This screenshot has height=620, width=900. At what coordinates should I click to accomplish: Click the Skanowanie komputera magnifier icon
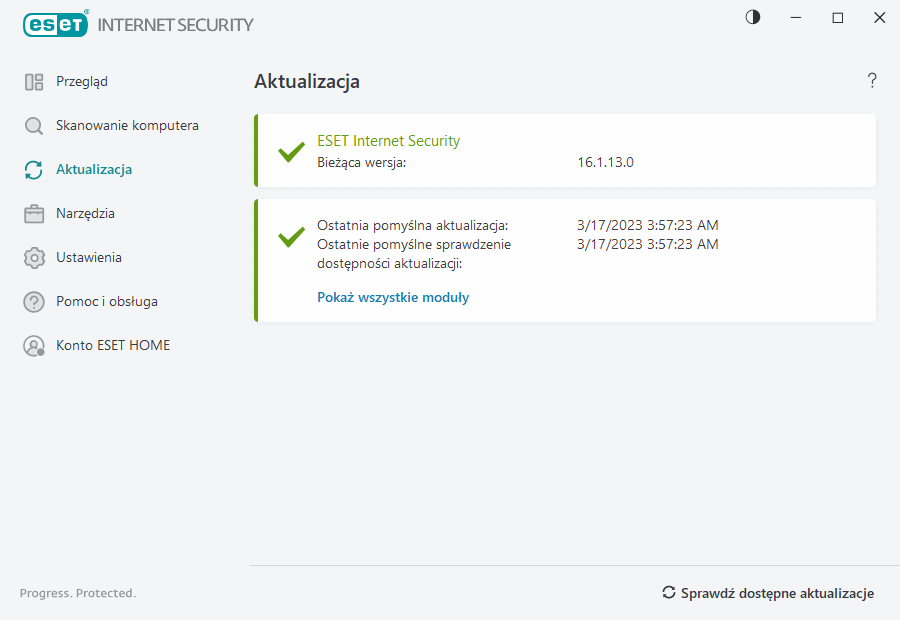pyautogui.click(x=34, y=126)
